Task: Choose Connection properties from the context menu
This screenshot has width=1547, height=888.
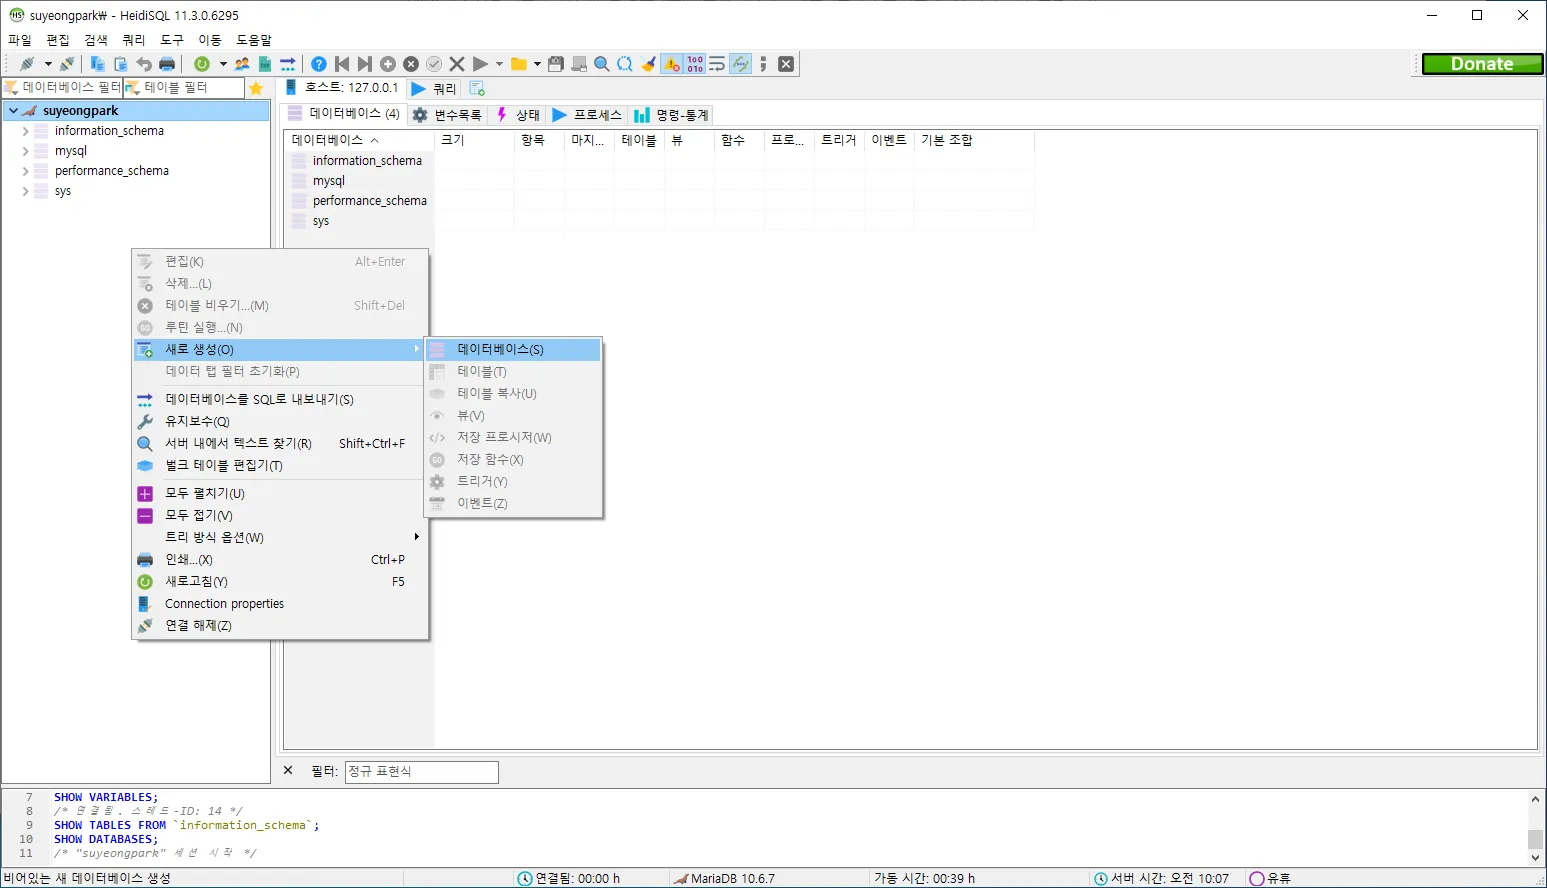Action: pos(224,604)
